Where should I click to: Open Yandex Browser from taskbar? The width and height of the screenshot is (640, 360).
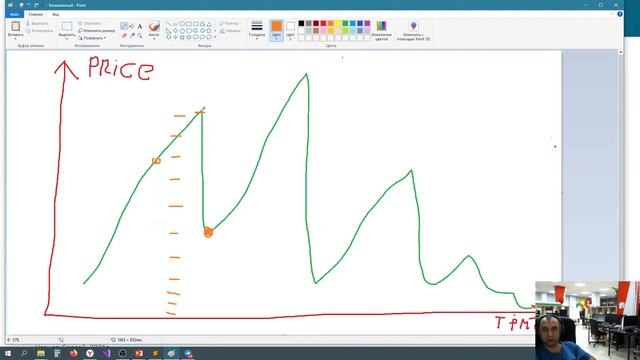pyautogui.click(x=90, y=353)
